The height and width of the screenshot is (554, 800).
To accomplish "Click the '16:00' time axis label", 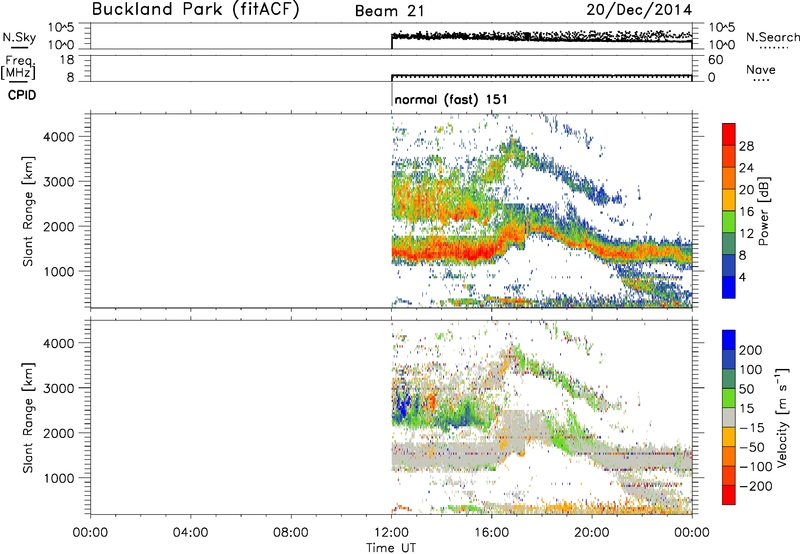I will point(491,533).
